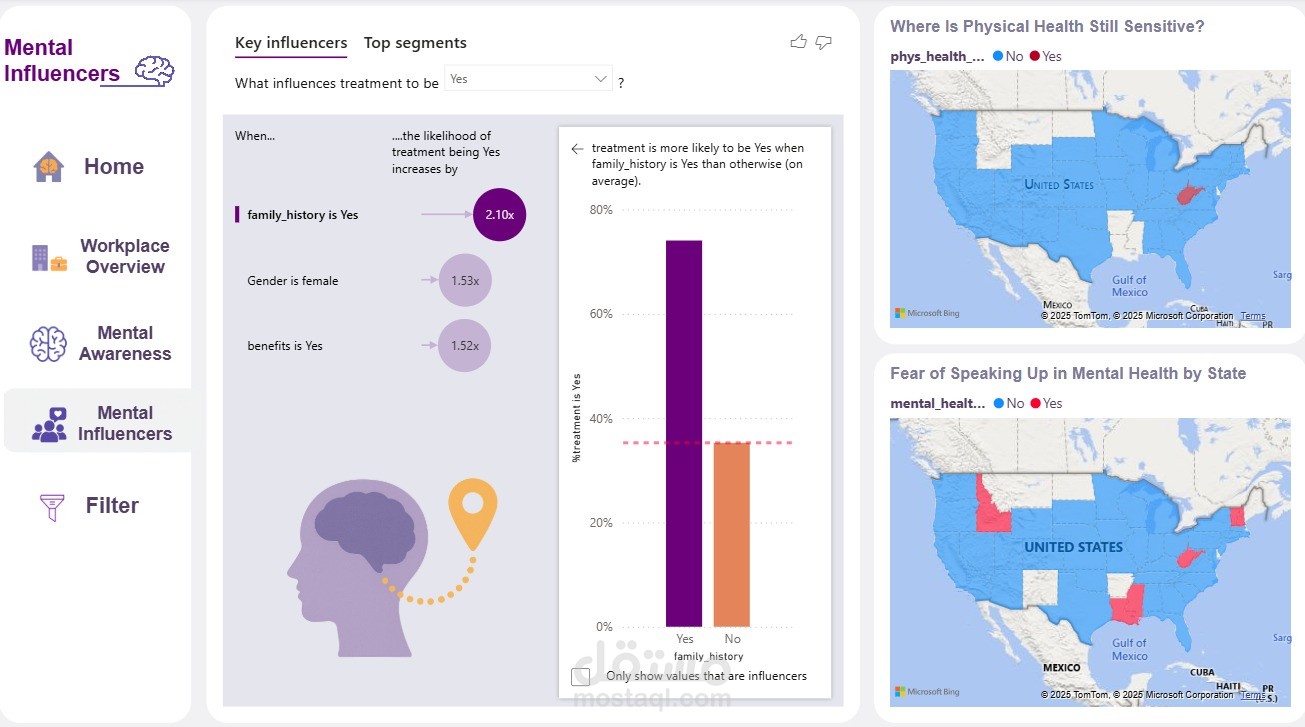Click the Workplace Overview building icon
Viewport: 1305px width, 727px height.
point(49,258)
